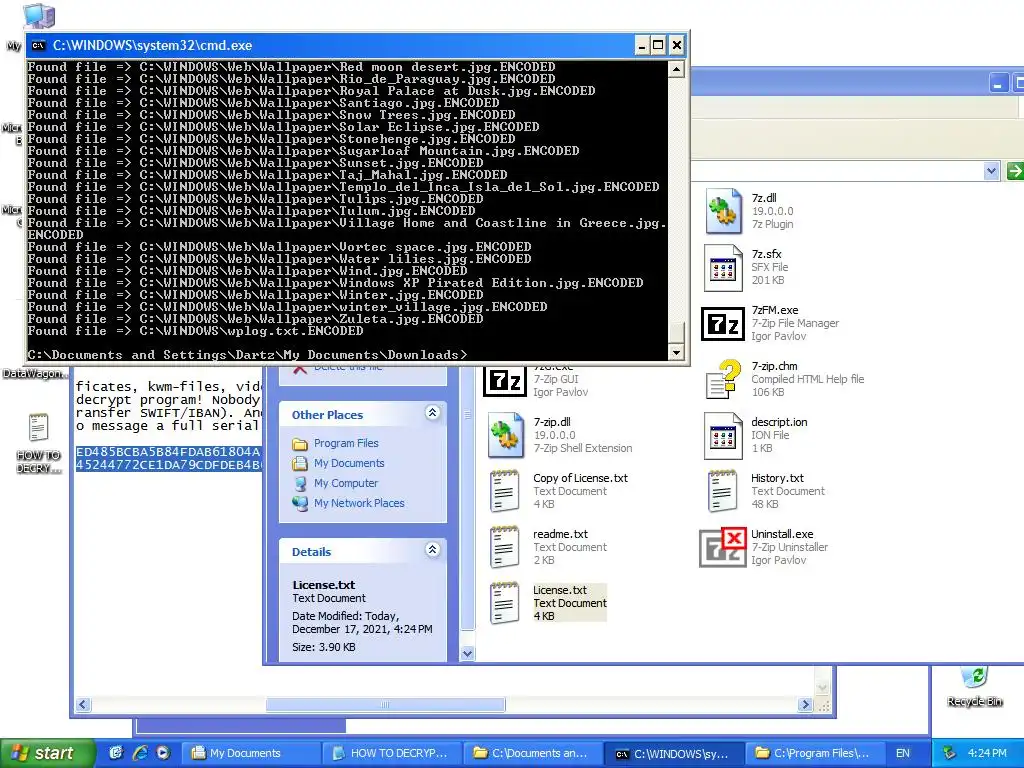The image size is (1024, 768).
Task: Click the License.txt file name label
Action: click(560, 590)
